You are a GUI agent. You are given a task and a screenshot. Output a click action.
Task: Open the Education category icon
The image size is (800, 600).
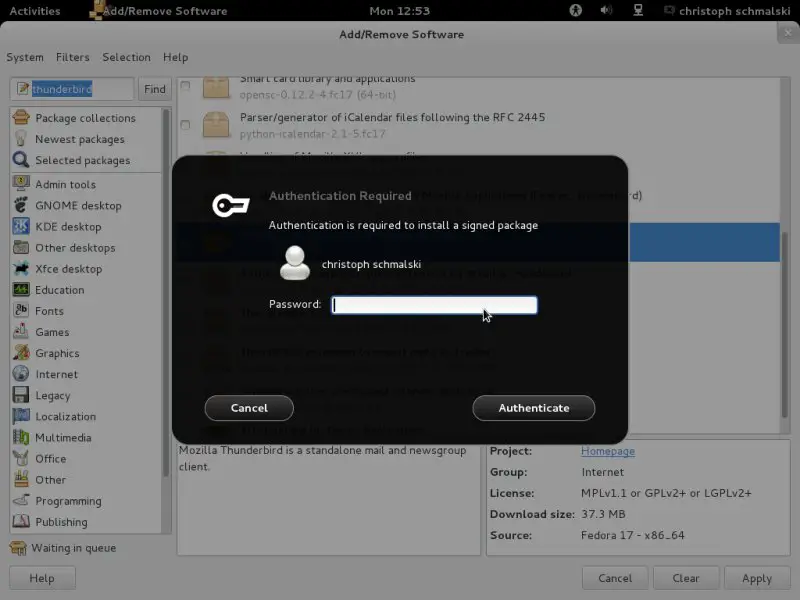[21, 289]
